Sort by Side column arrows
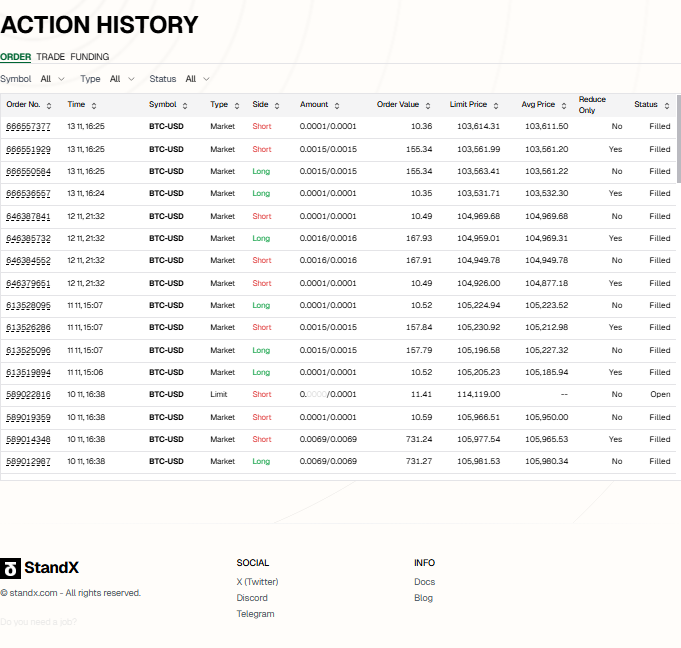The image size is (681, 648). point(277,106)
